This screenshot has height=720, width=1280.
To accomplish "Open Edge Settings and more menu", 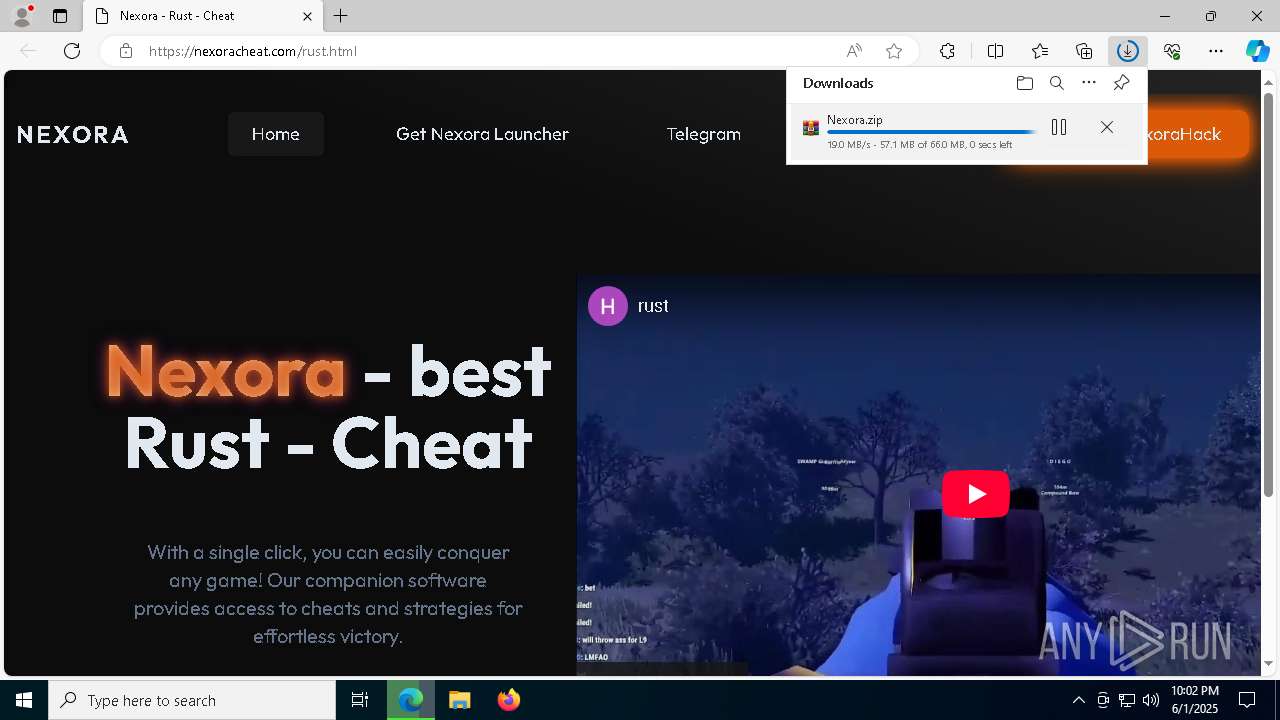I will click(1216, 51).
